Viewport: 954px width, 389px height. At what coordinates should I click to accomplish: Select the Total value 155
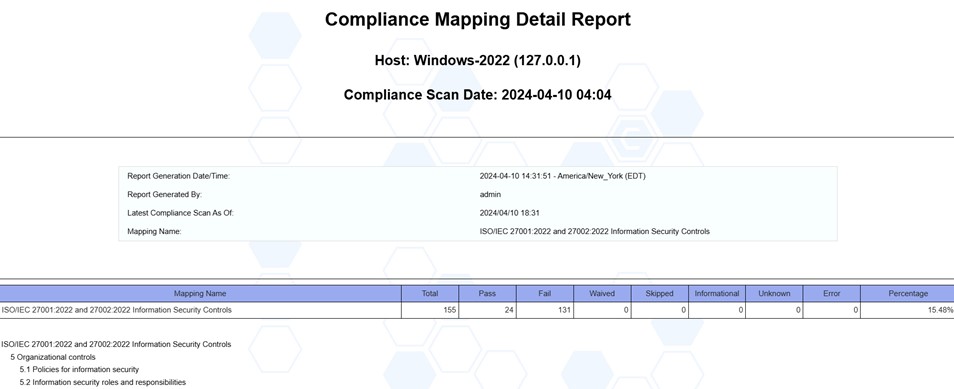pos(449,310)
